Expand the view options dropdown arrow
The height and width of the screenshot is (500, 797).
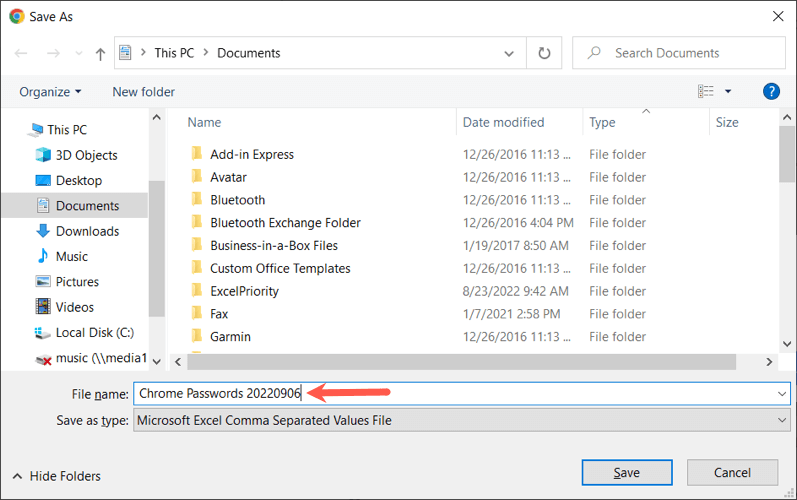tap(728, 92)
